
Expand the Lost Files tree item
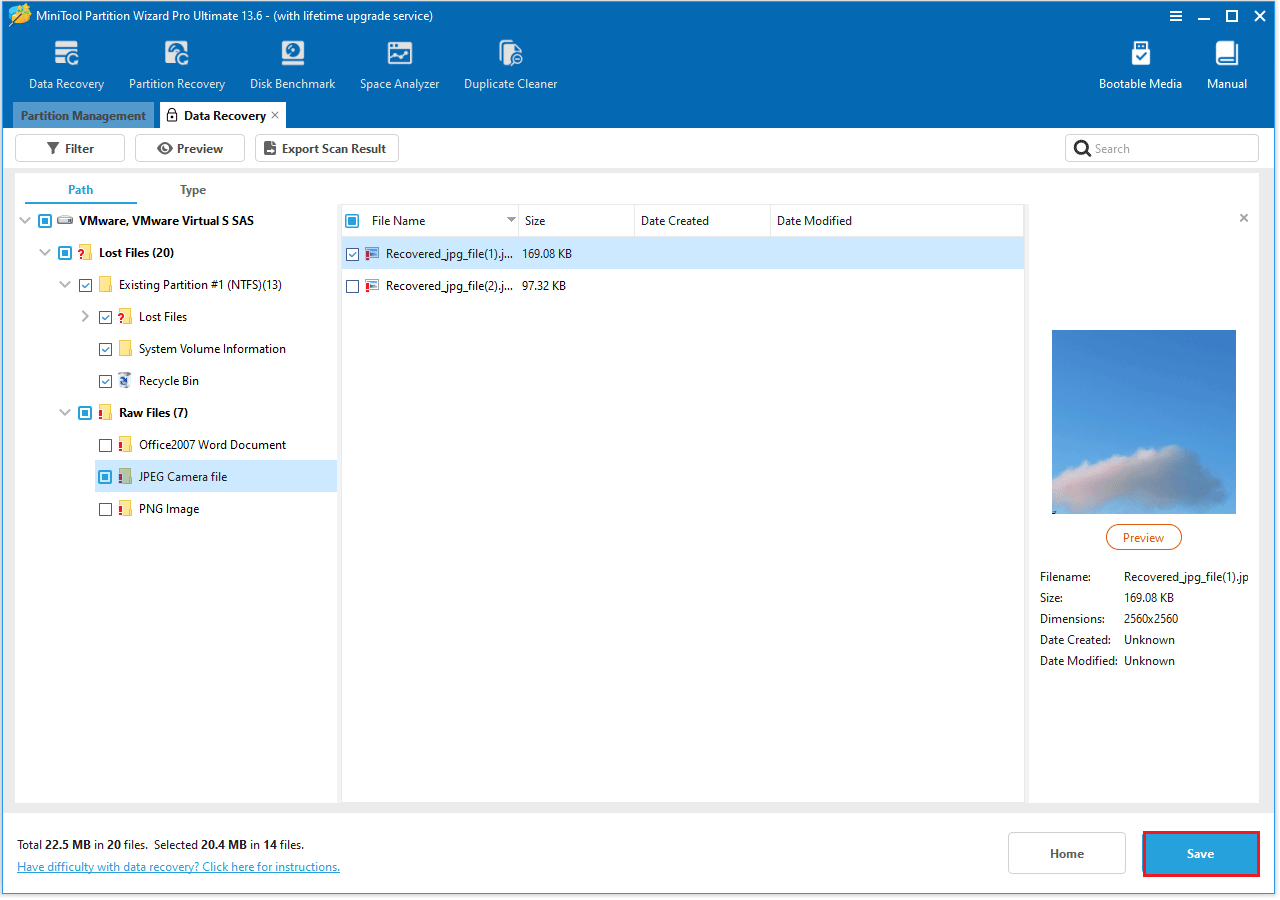coord(85,316)
